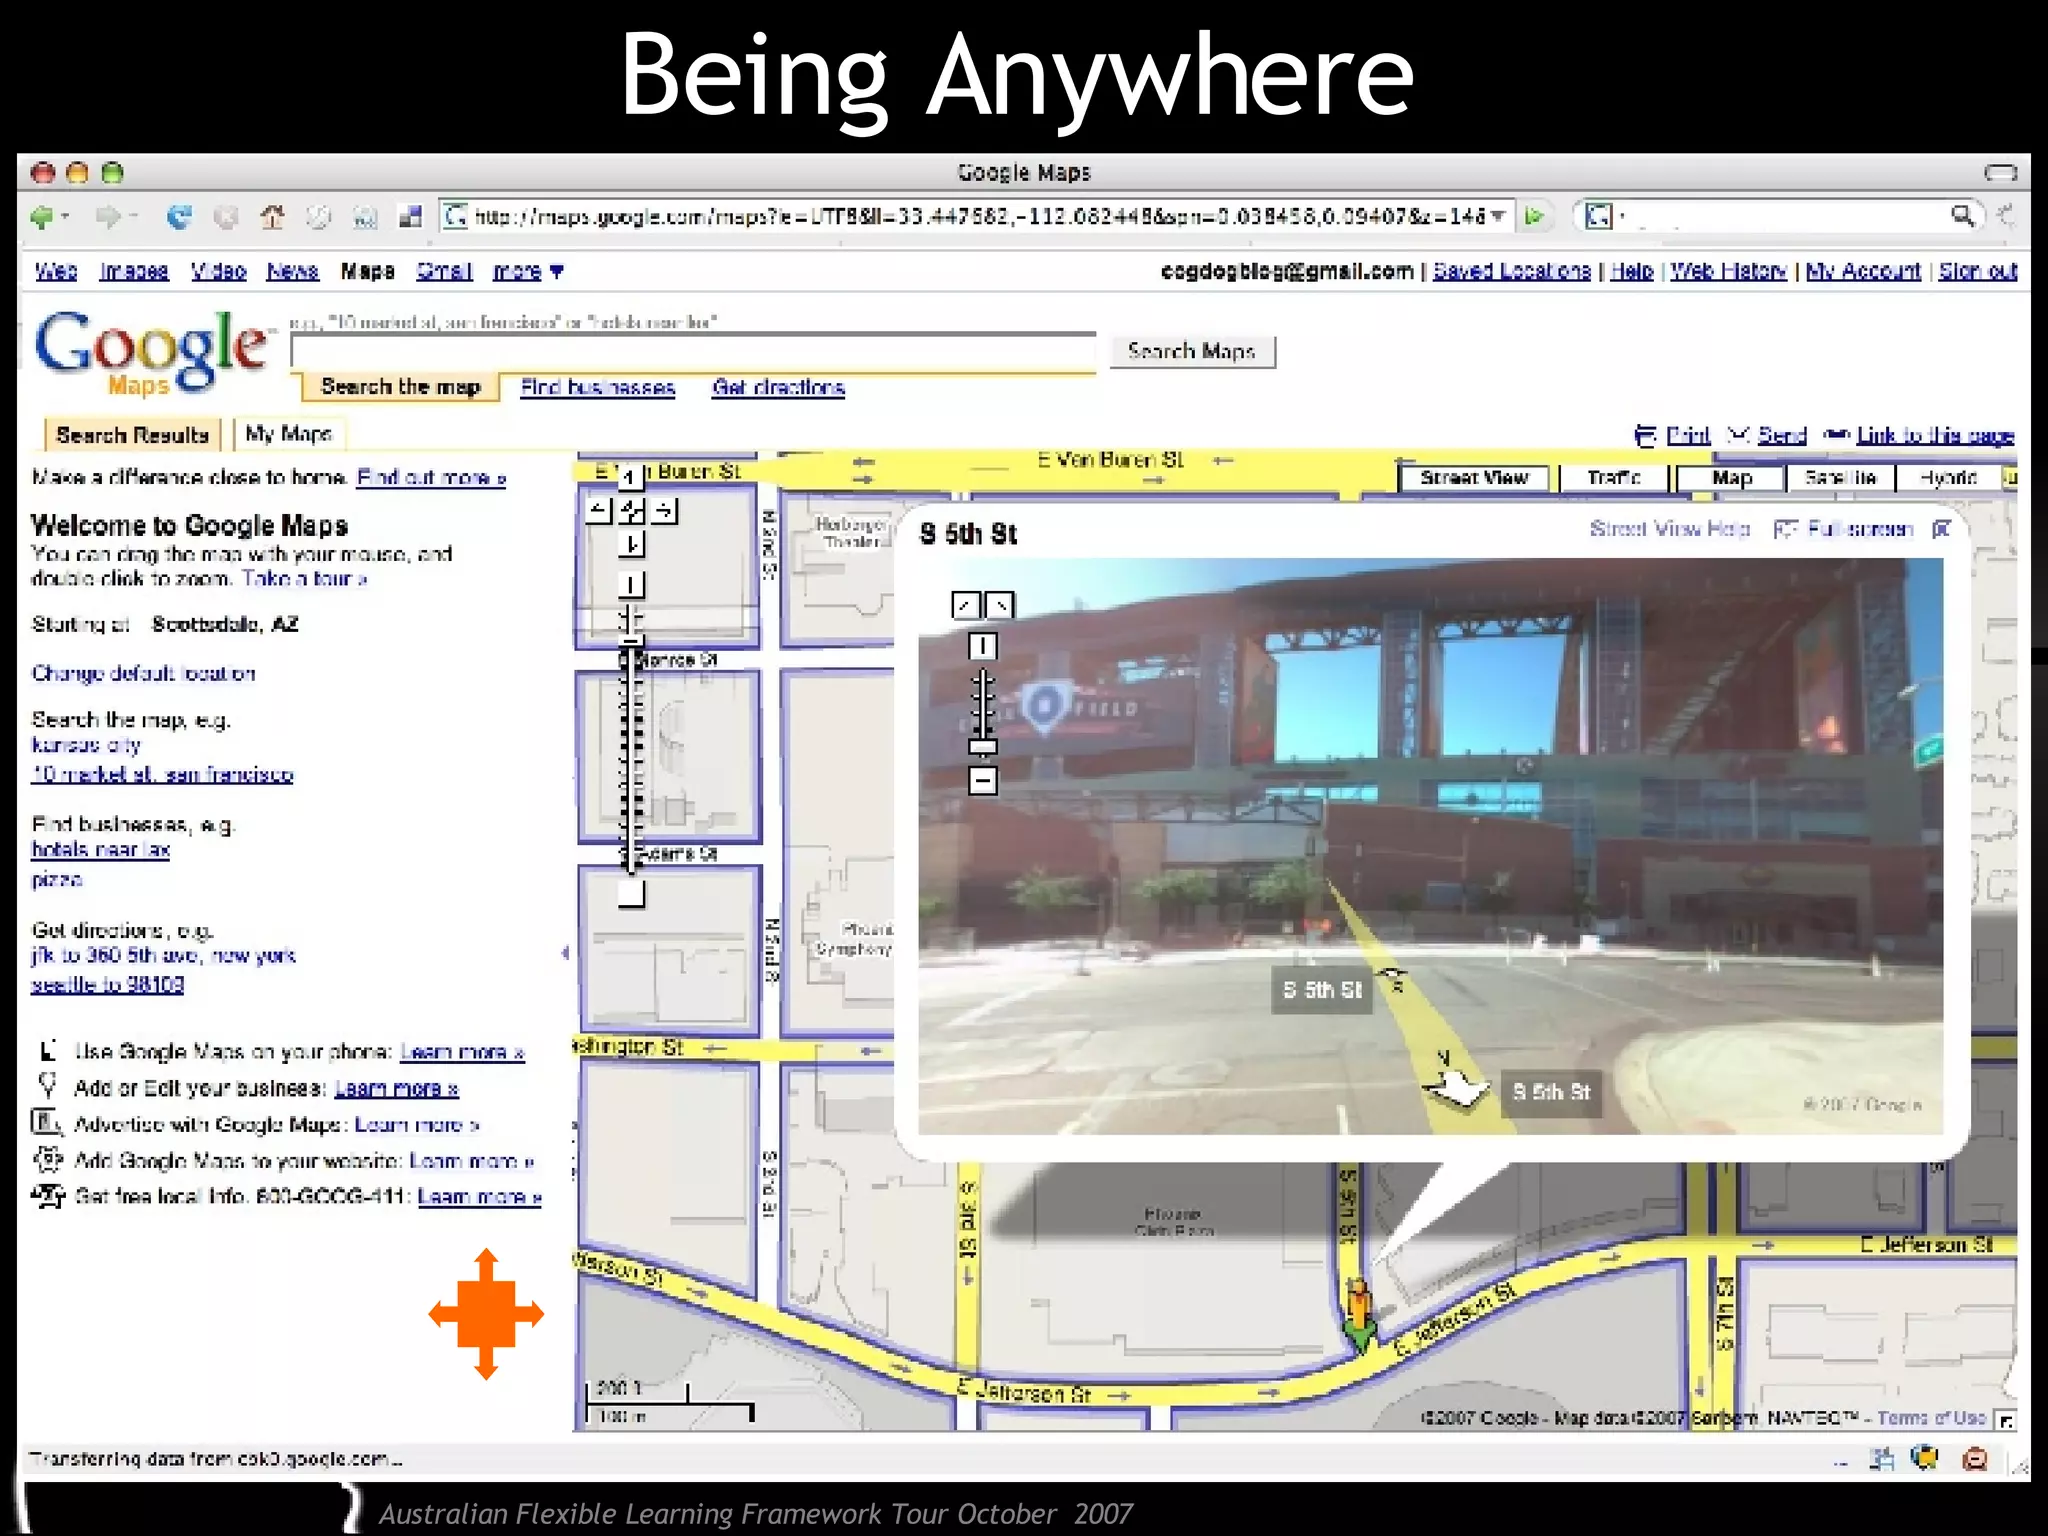This screenshot has width=2048, height=1536.
Task: Open the Saved Locations link
Action: pos(1511,271)
